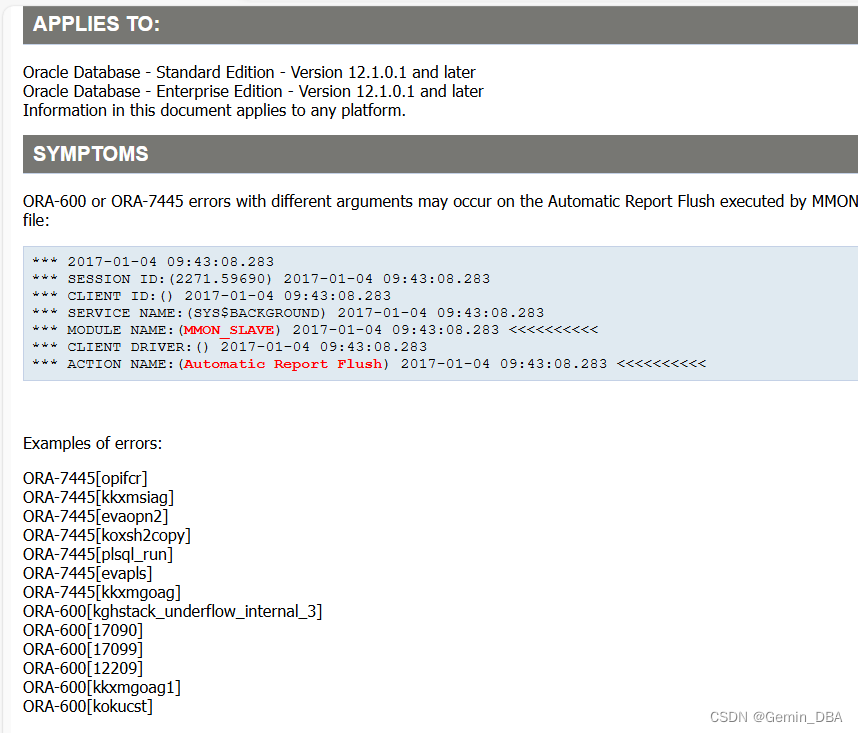Select ORA-600[kokucst] error entry
Screen dimensions: 858x733
pos(88,706)
